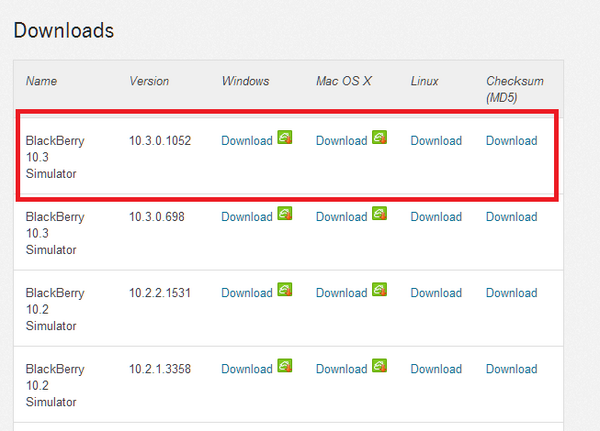Open MD5 checksum download for 10.3.0.1052
Screen dimensions: 600x431
(x=512, y=141)
